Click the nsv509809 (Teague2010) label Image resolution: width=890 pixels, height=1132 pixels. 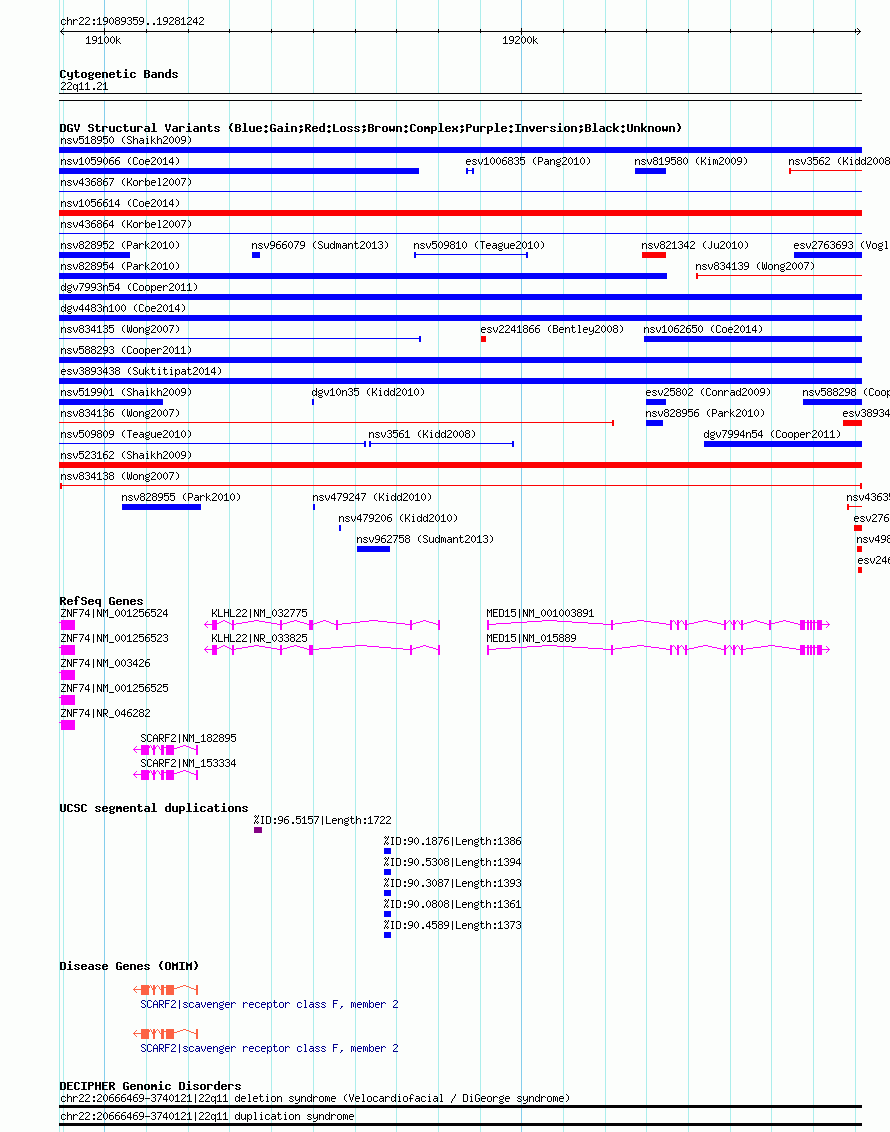click(x=126, y=433)
